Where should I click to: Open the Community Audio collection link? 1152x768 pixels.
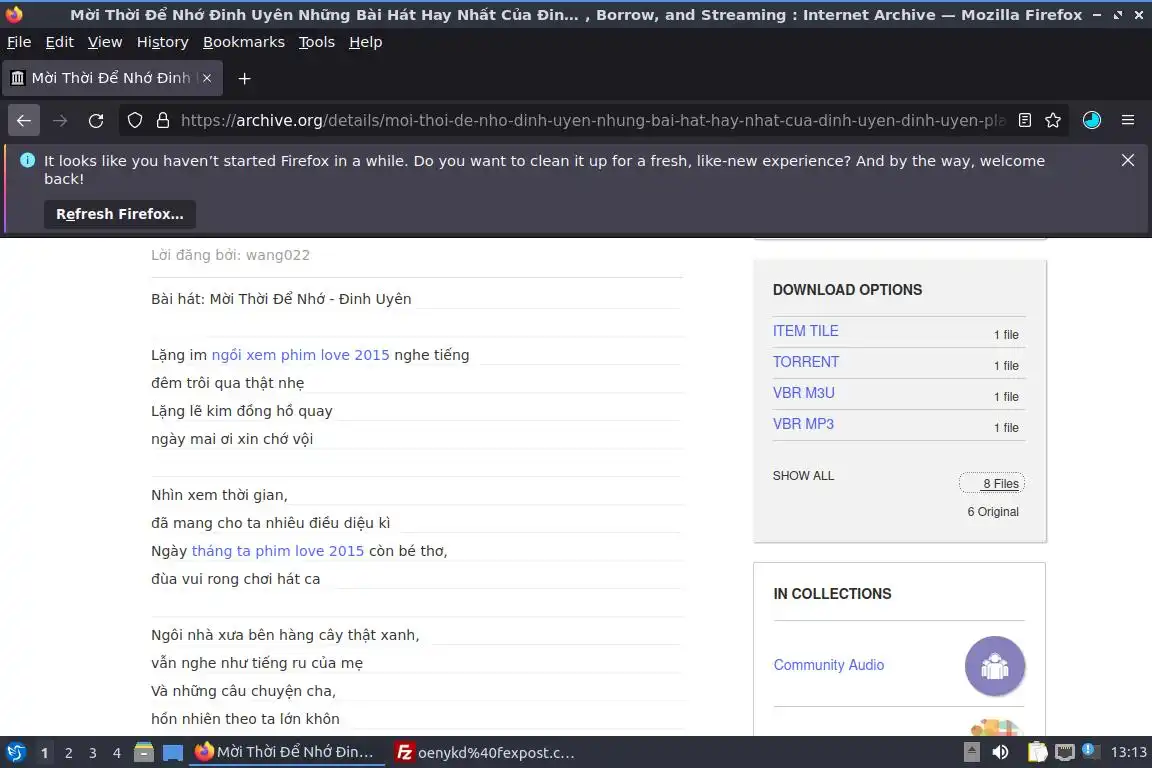coord(829,665)
